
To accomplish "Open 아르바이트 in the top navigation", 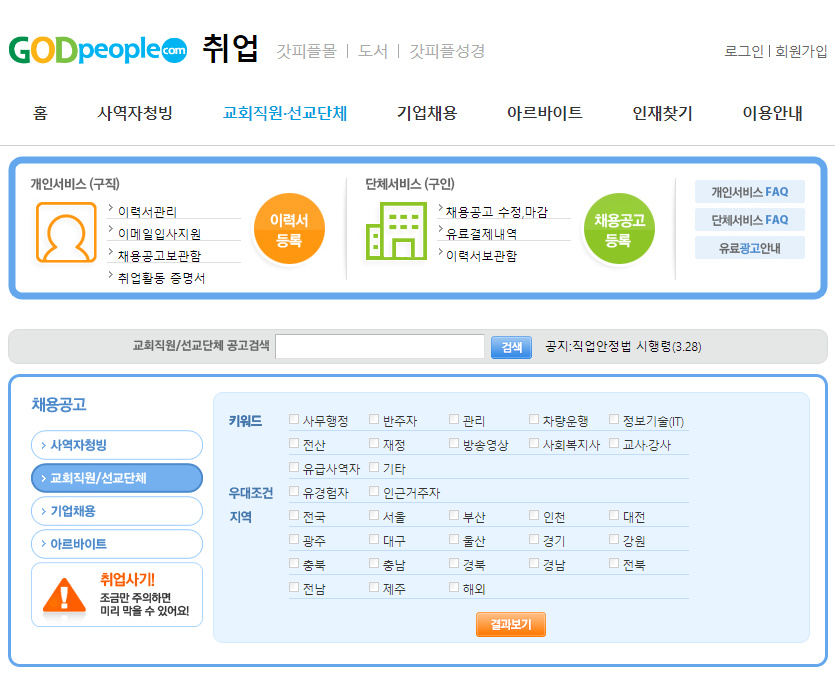I will [x=545, y=113].
